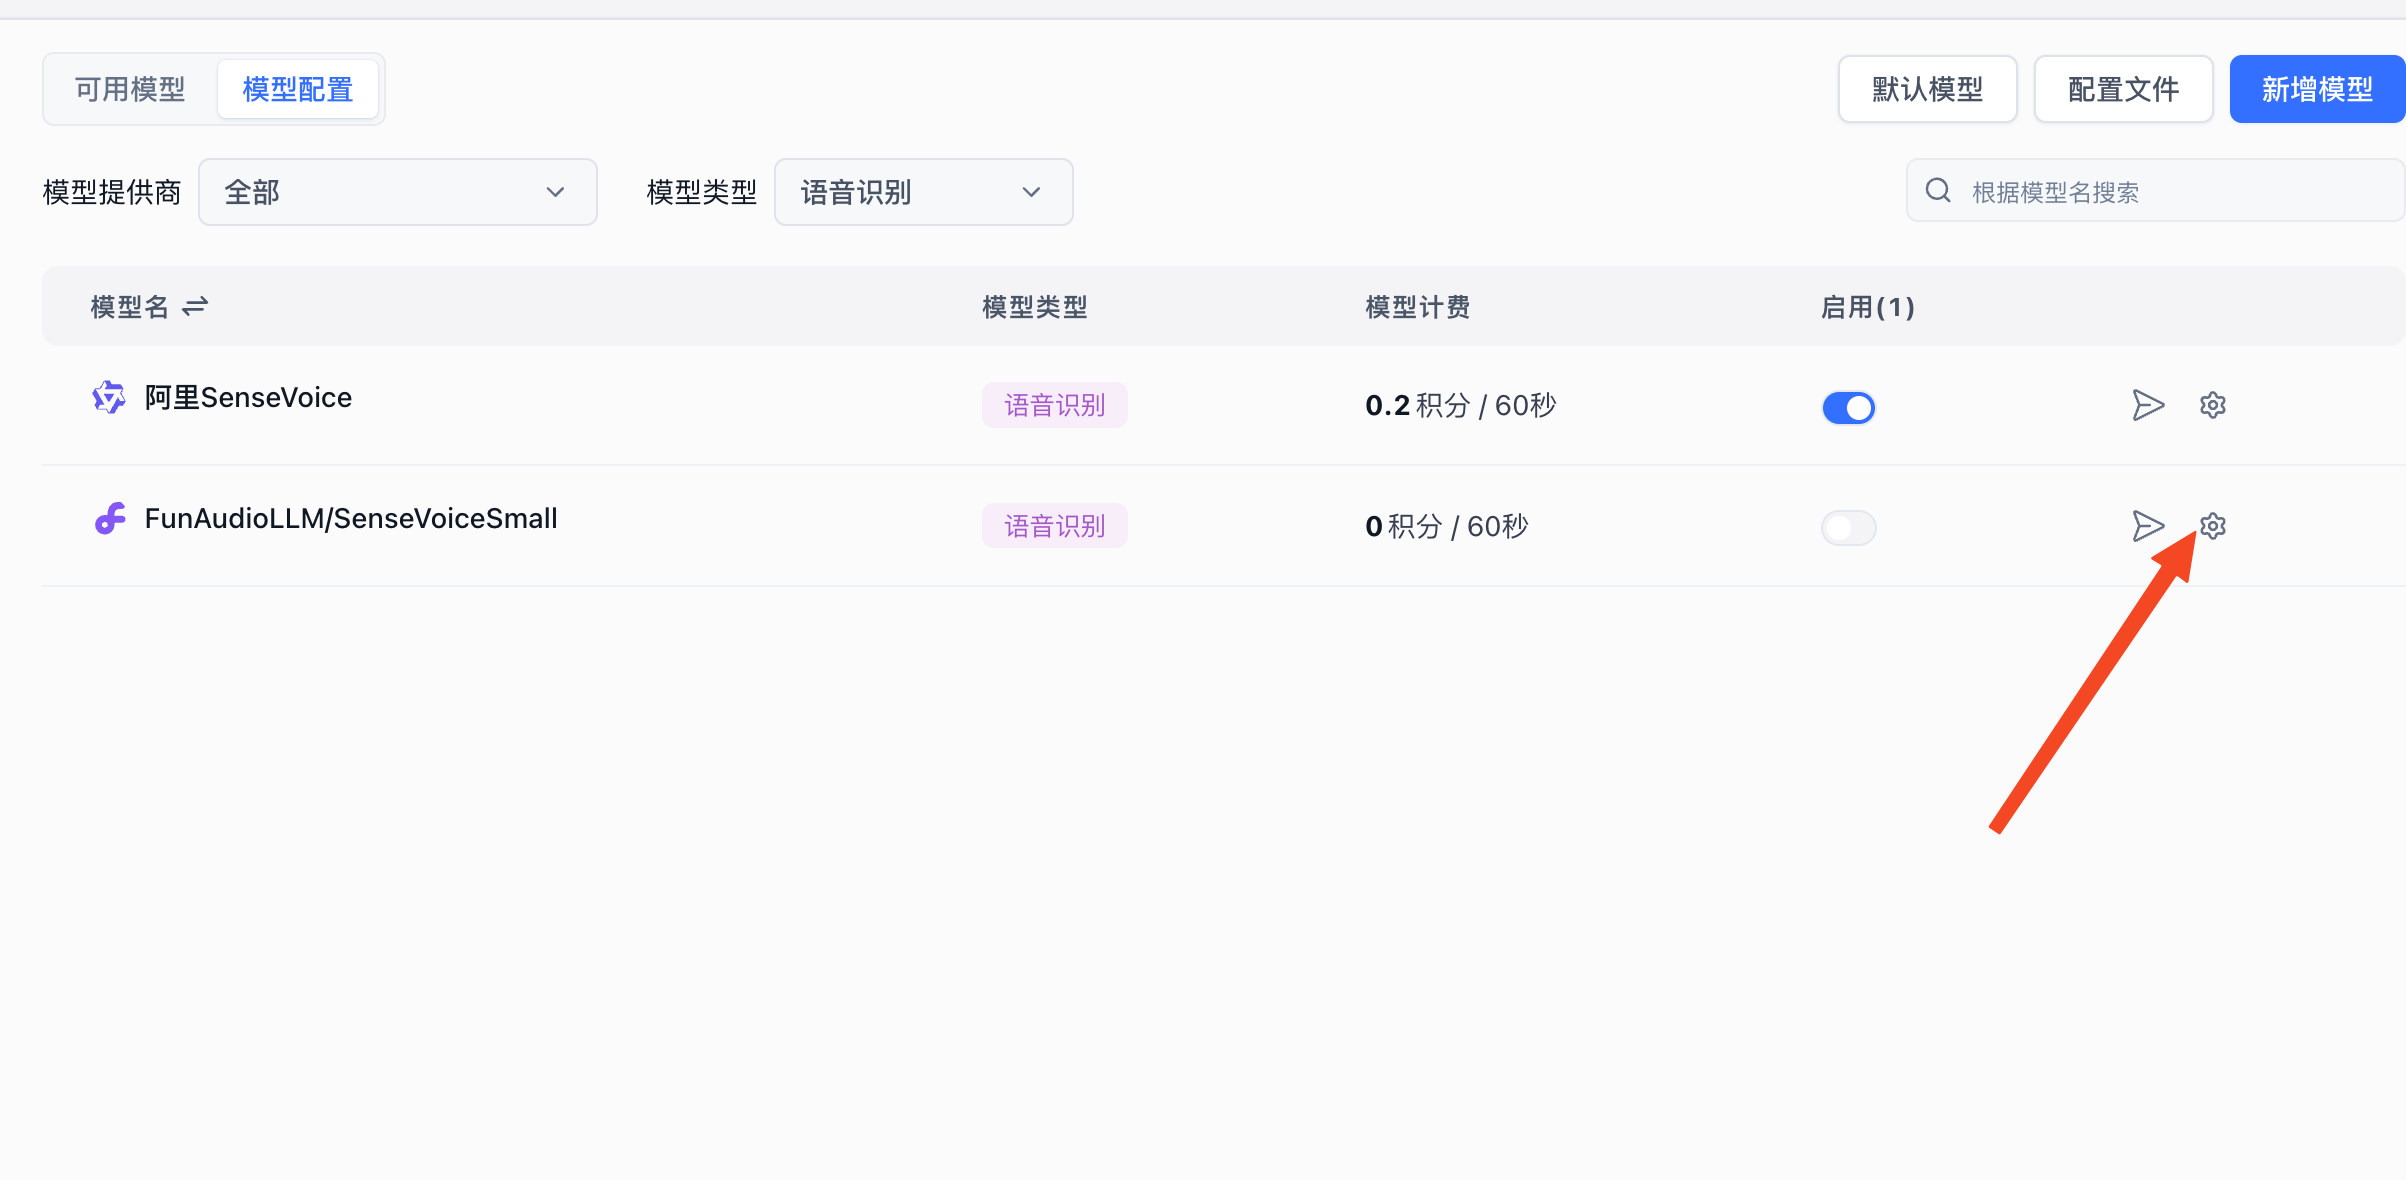The image size is (2406, 1180).
Task: Switch to the 可用模型 tab
Action: coord(130,89)
